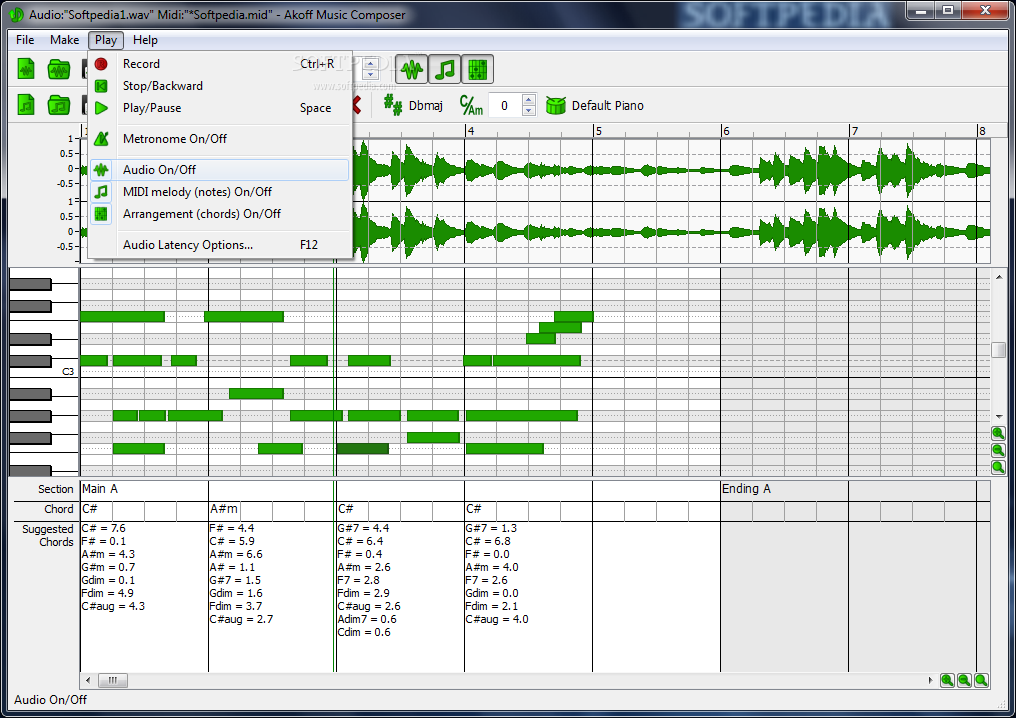Select the Main A section cell
1016x718 pixels.
coord(144,489)
